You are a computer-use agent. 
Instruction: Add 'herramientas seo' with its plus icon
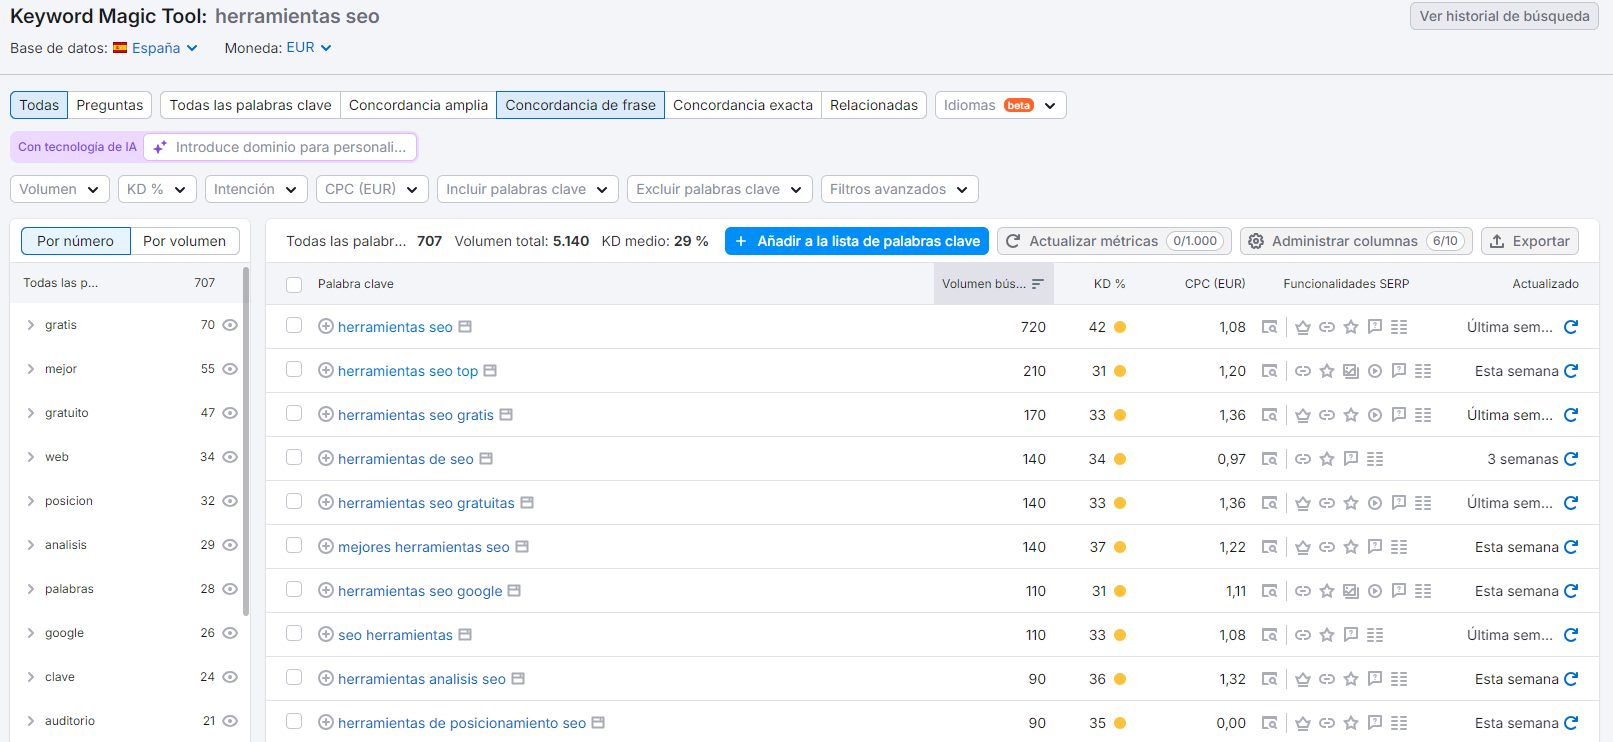pos(325,326)
